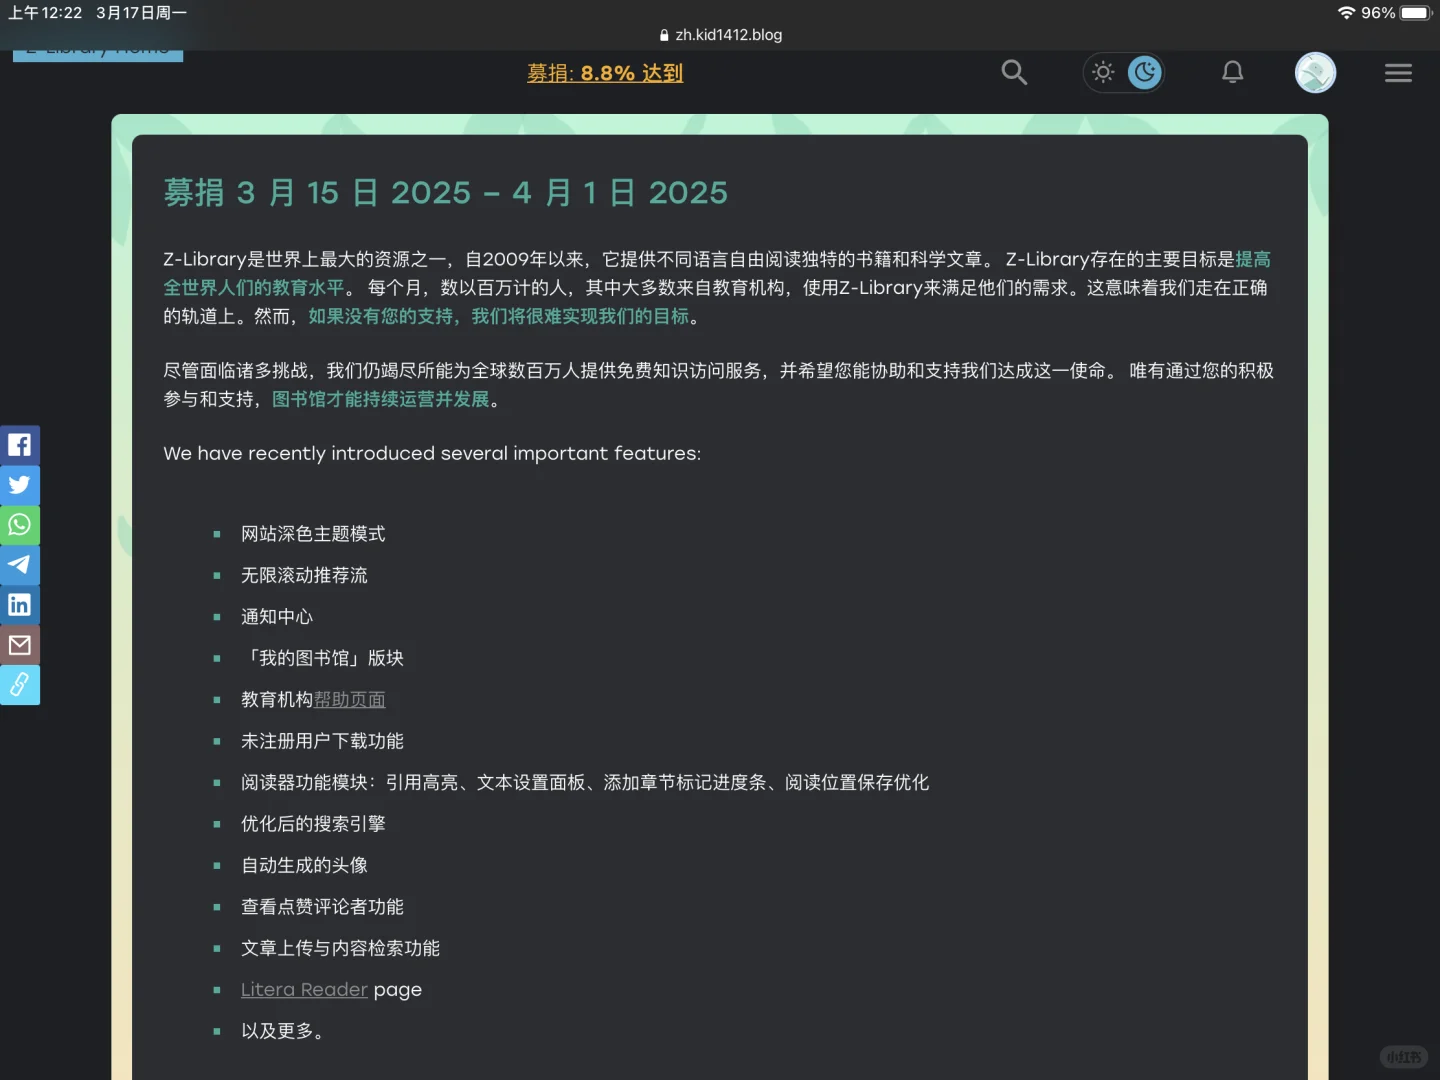Click list item 未注册用户下载功能
This screenshot has height=1080, width=1440.
322,741
